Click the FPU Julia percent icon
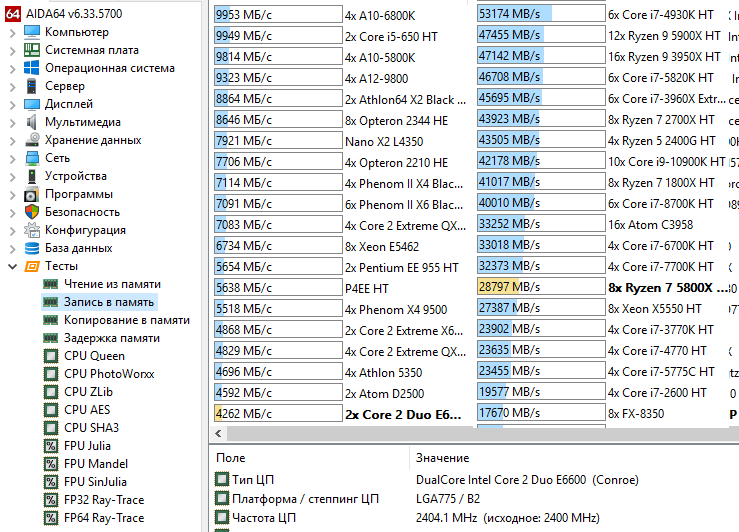Screen dimensions: 739x532 (x=50, y=446)
